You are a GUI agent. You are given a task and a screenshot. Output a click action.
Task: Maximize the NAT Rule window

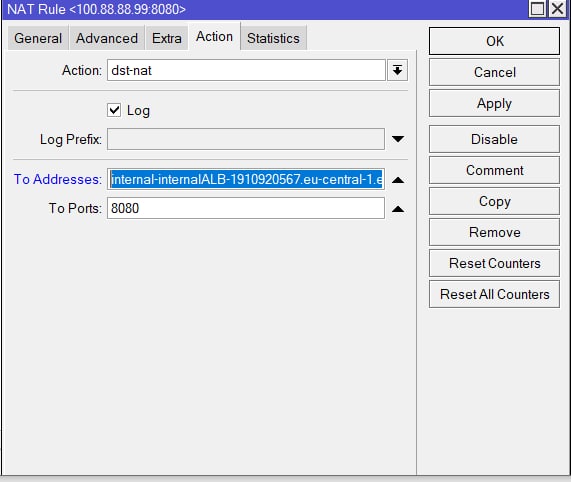pyautogui.click(x=537, y=8)
